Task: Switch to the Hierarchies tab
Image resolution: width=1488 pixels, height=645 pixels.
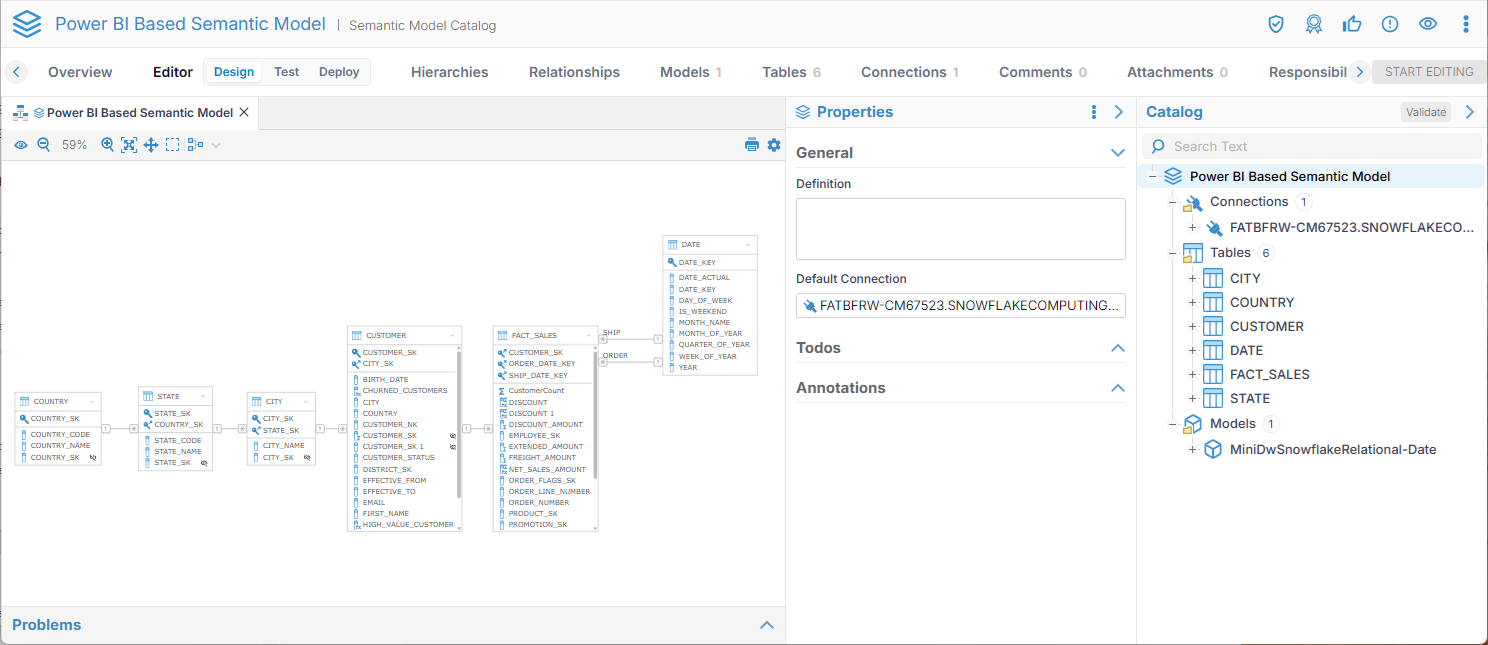Action: [x=449, y=72]
